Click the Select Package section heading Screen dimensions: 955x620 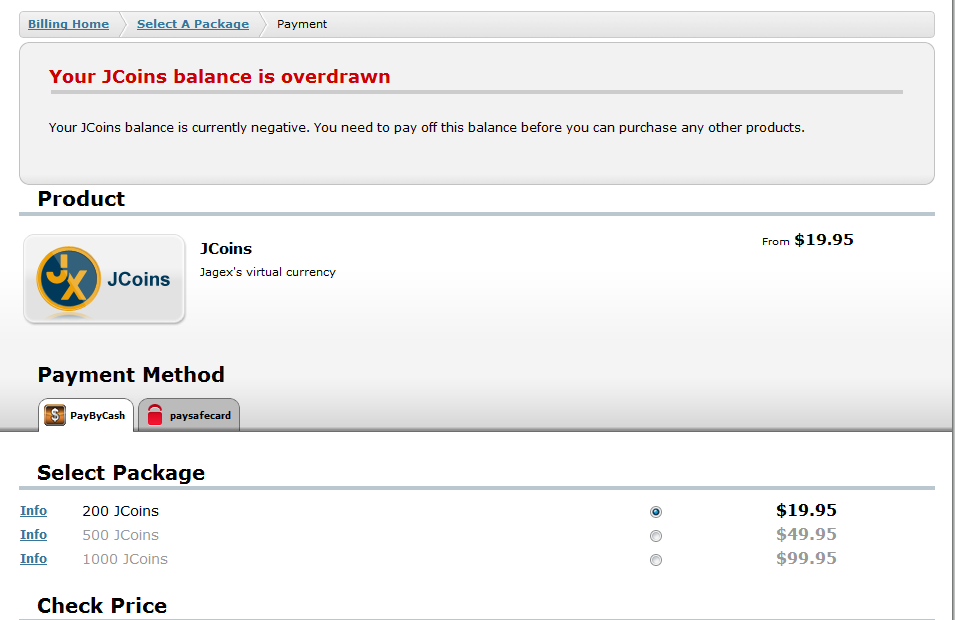tap(121, 473)
